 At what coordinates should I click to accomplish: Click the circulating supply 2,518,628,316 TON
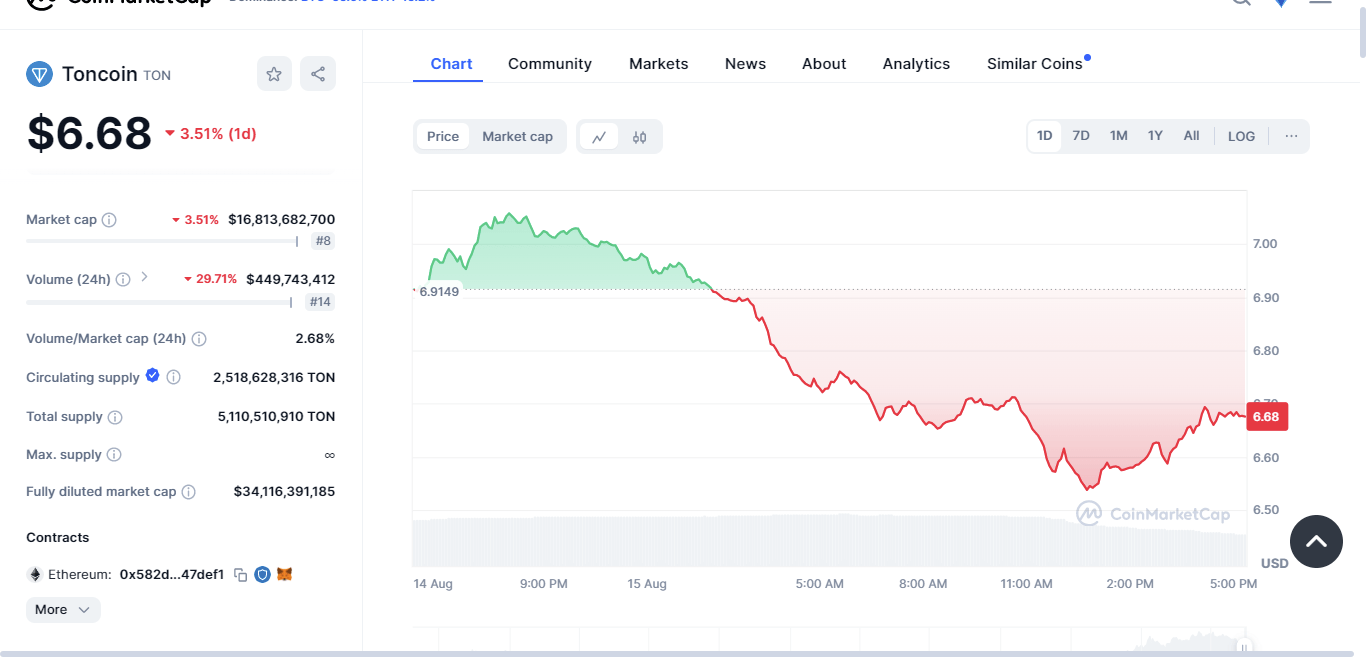tap(274, 378)
